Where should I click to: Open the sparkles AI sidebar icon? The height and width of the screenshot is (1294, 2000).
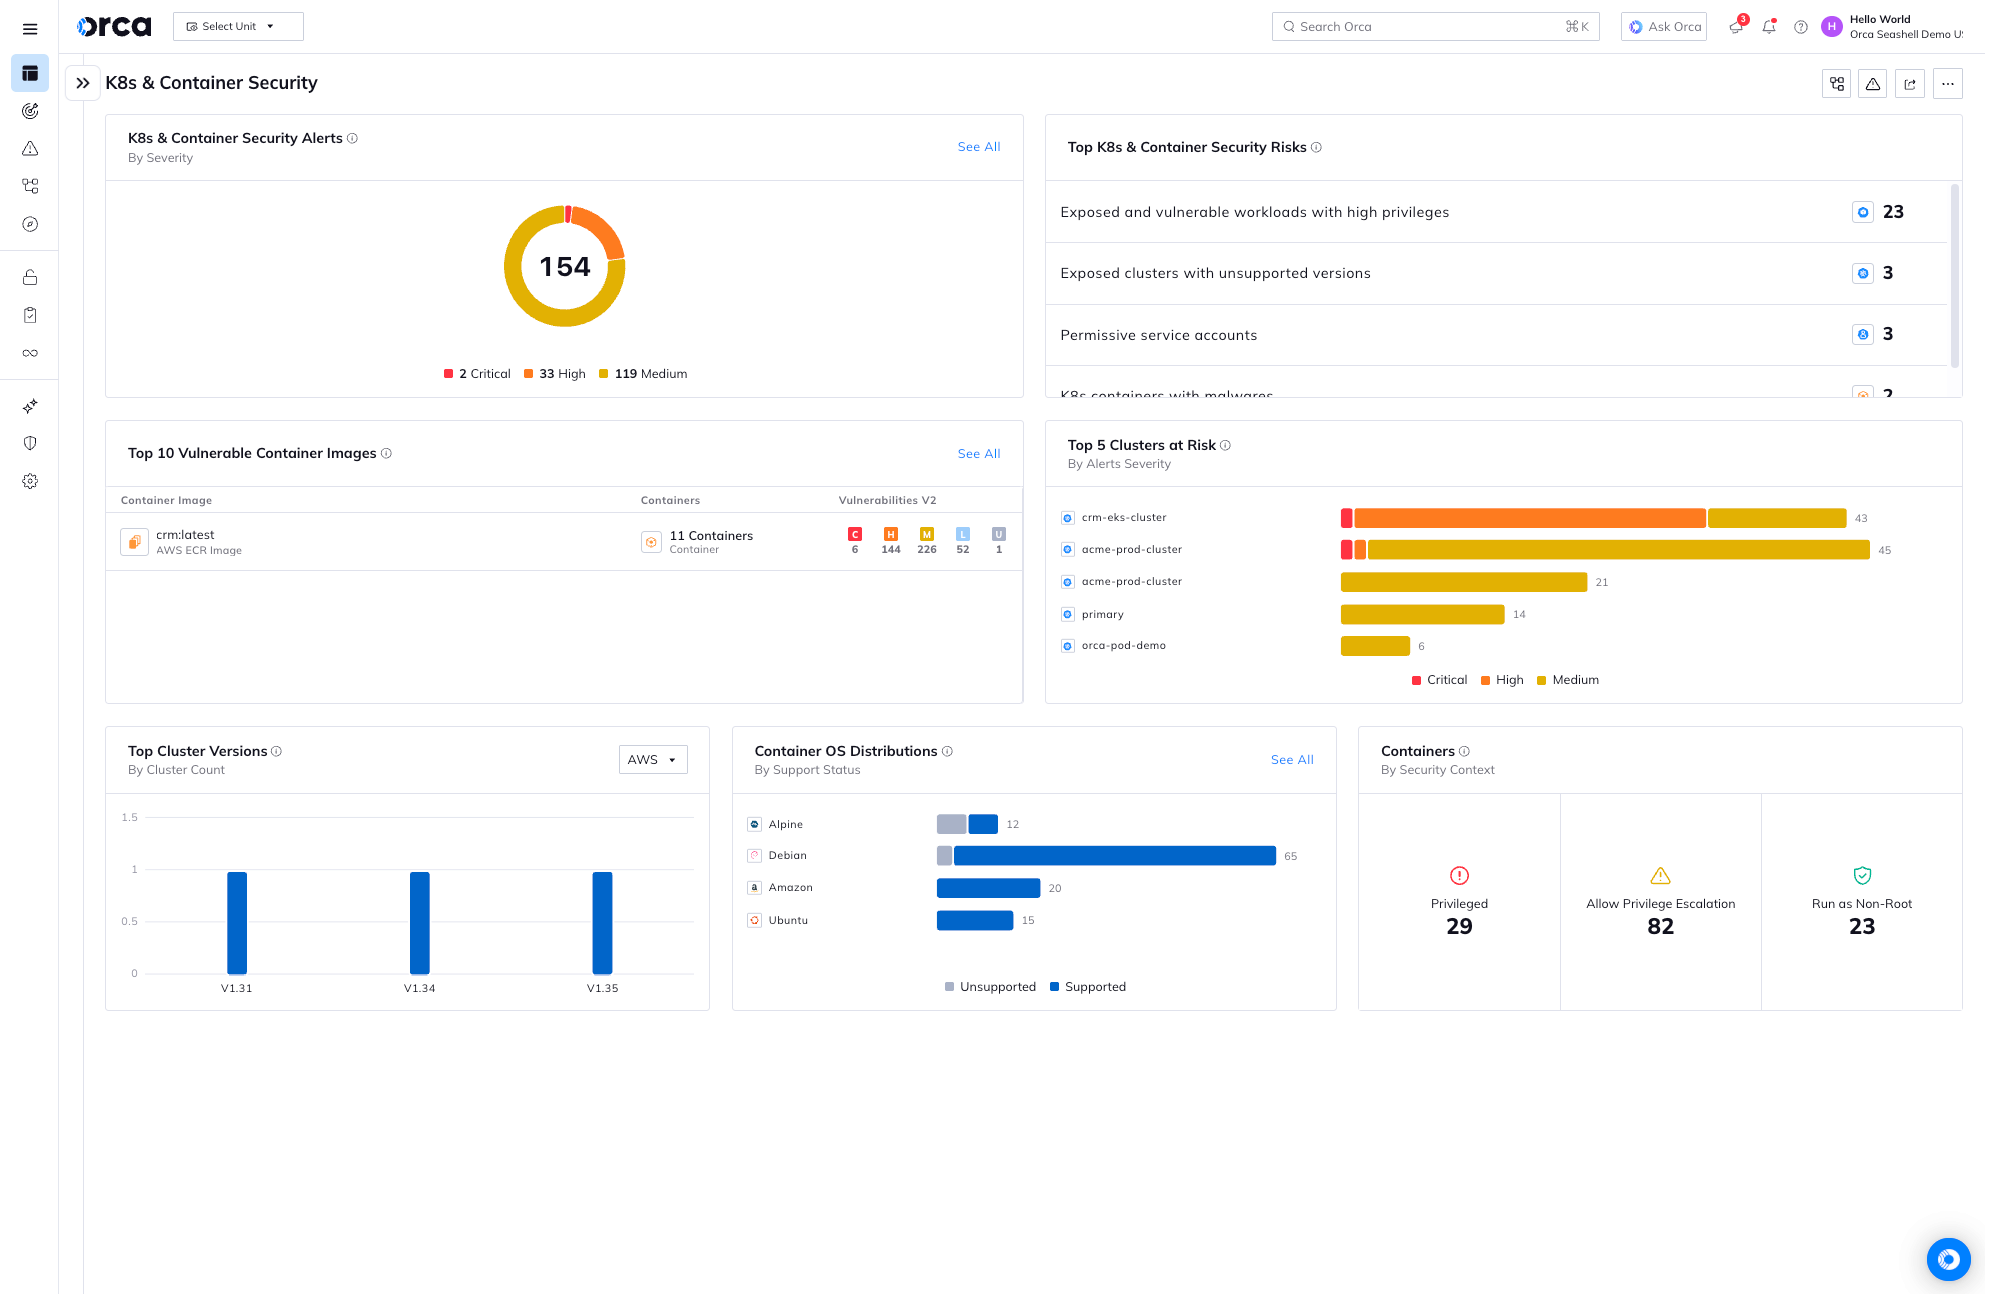(30, 406)
